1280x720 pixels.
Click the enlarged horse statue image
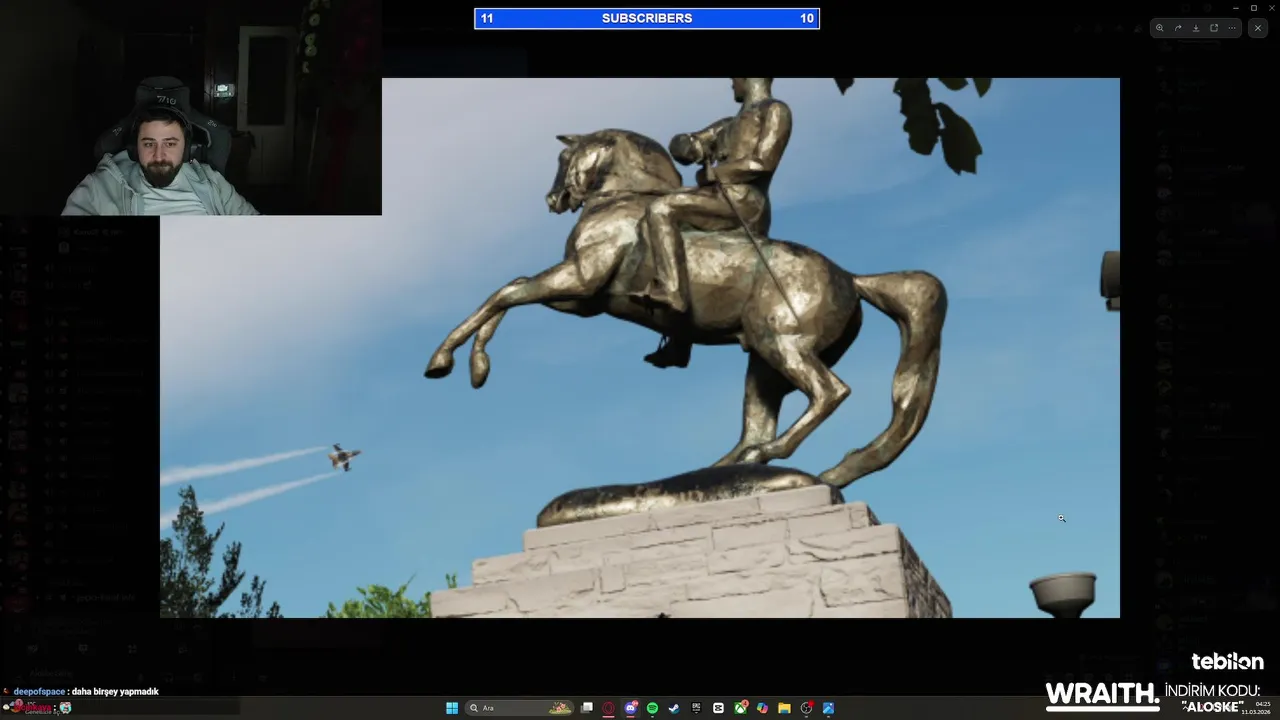[640, 348]
